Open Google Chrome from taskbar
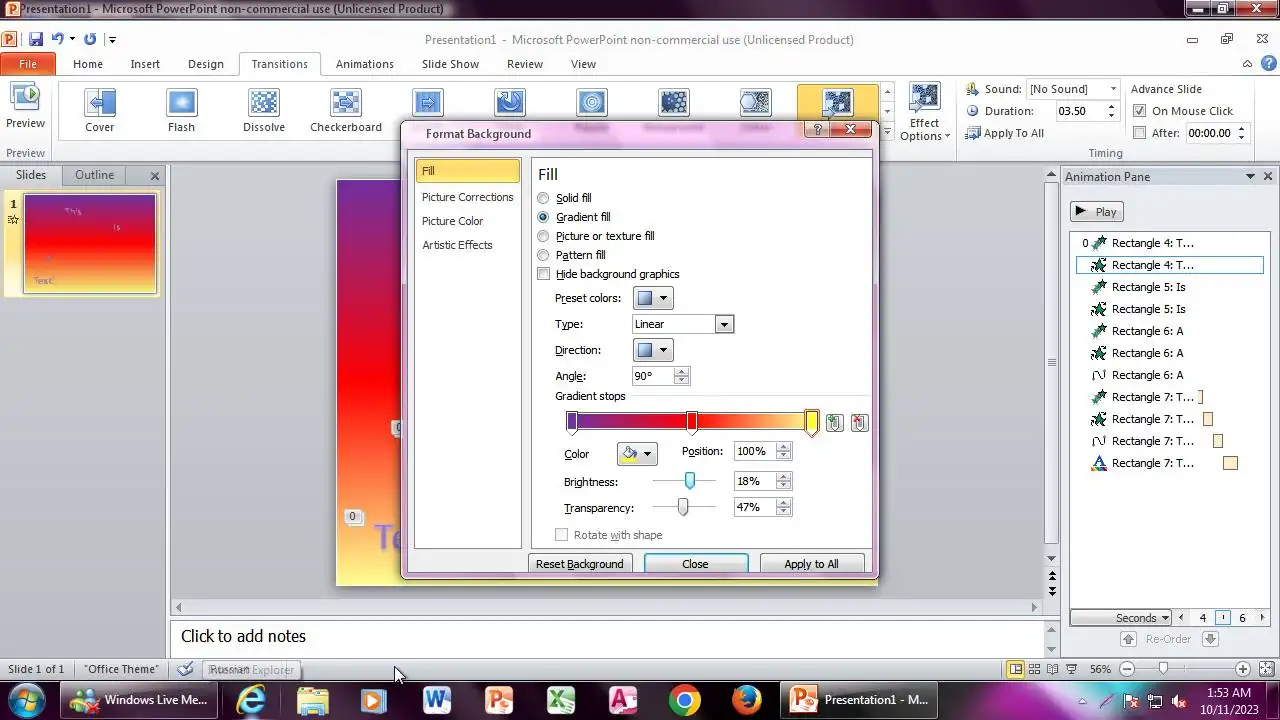This screenshot has height=720, width=1280. [685, 700]
